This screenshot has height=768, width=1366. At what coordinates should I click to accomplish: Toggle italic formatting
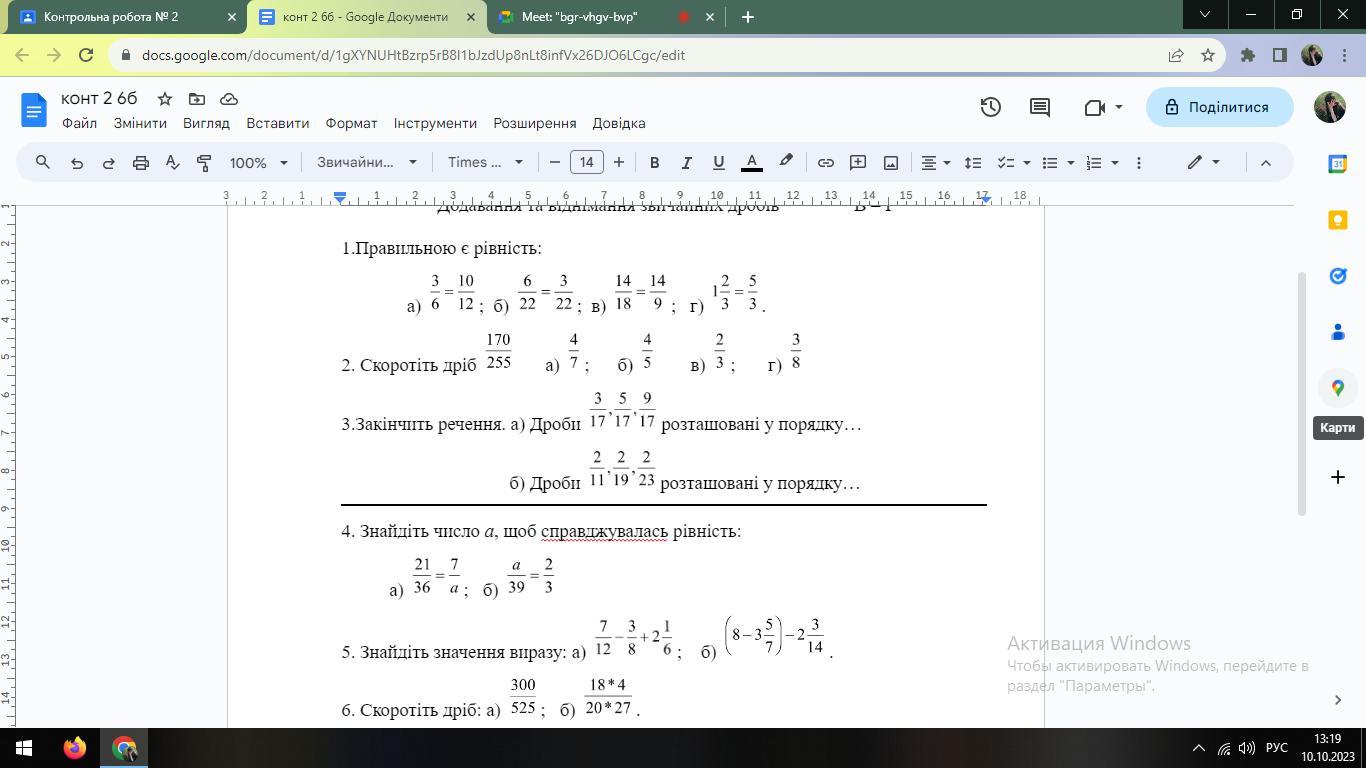pyautogui.click(x=686, y=162)
